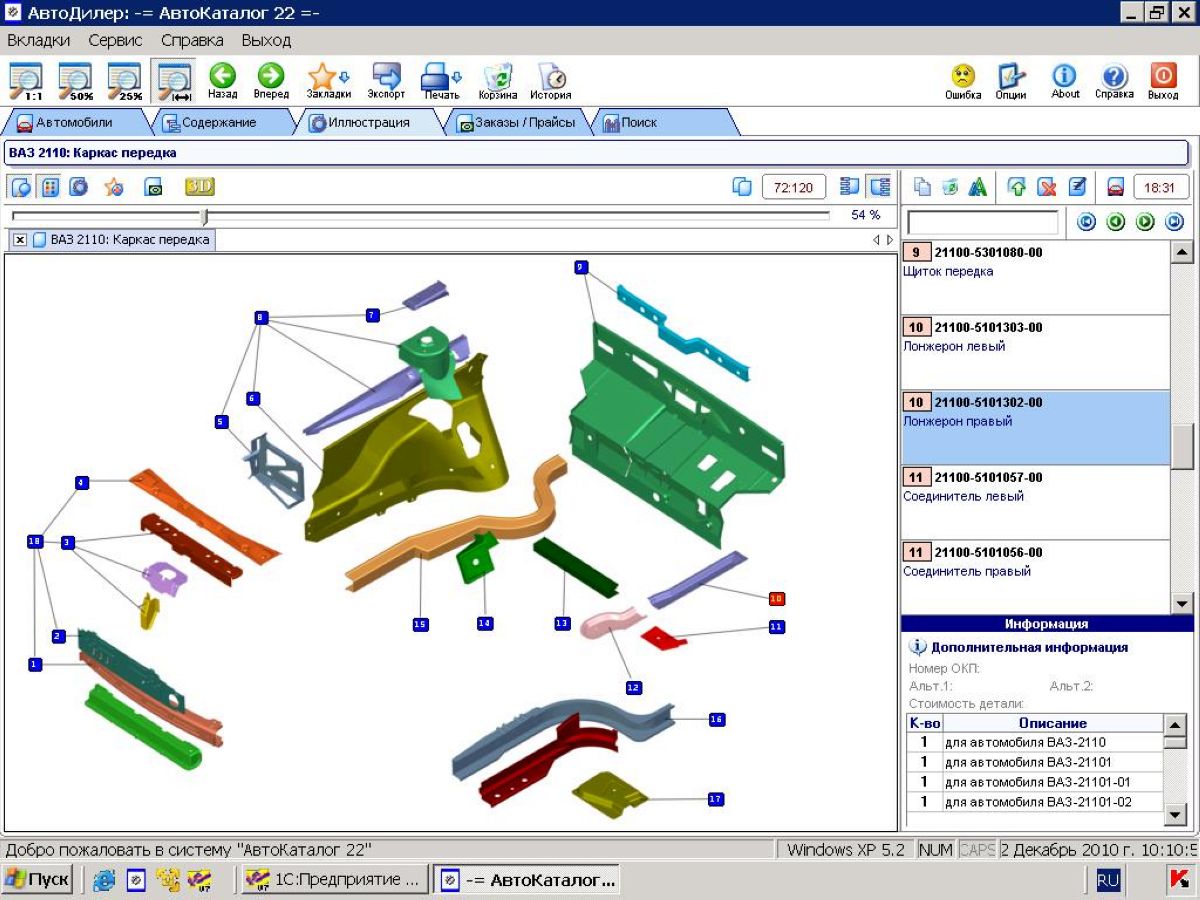Click the edit note icon

tap(1077, 187)
